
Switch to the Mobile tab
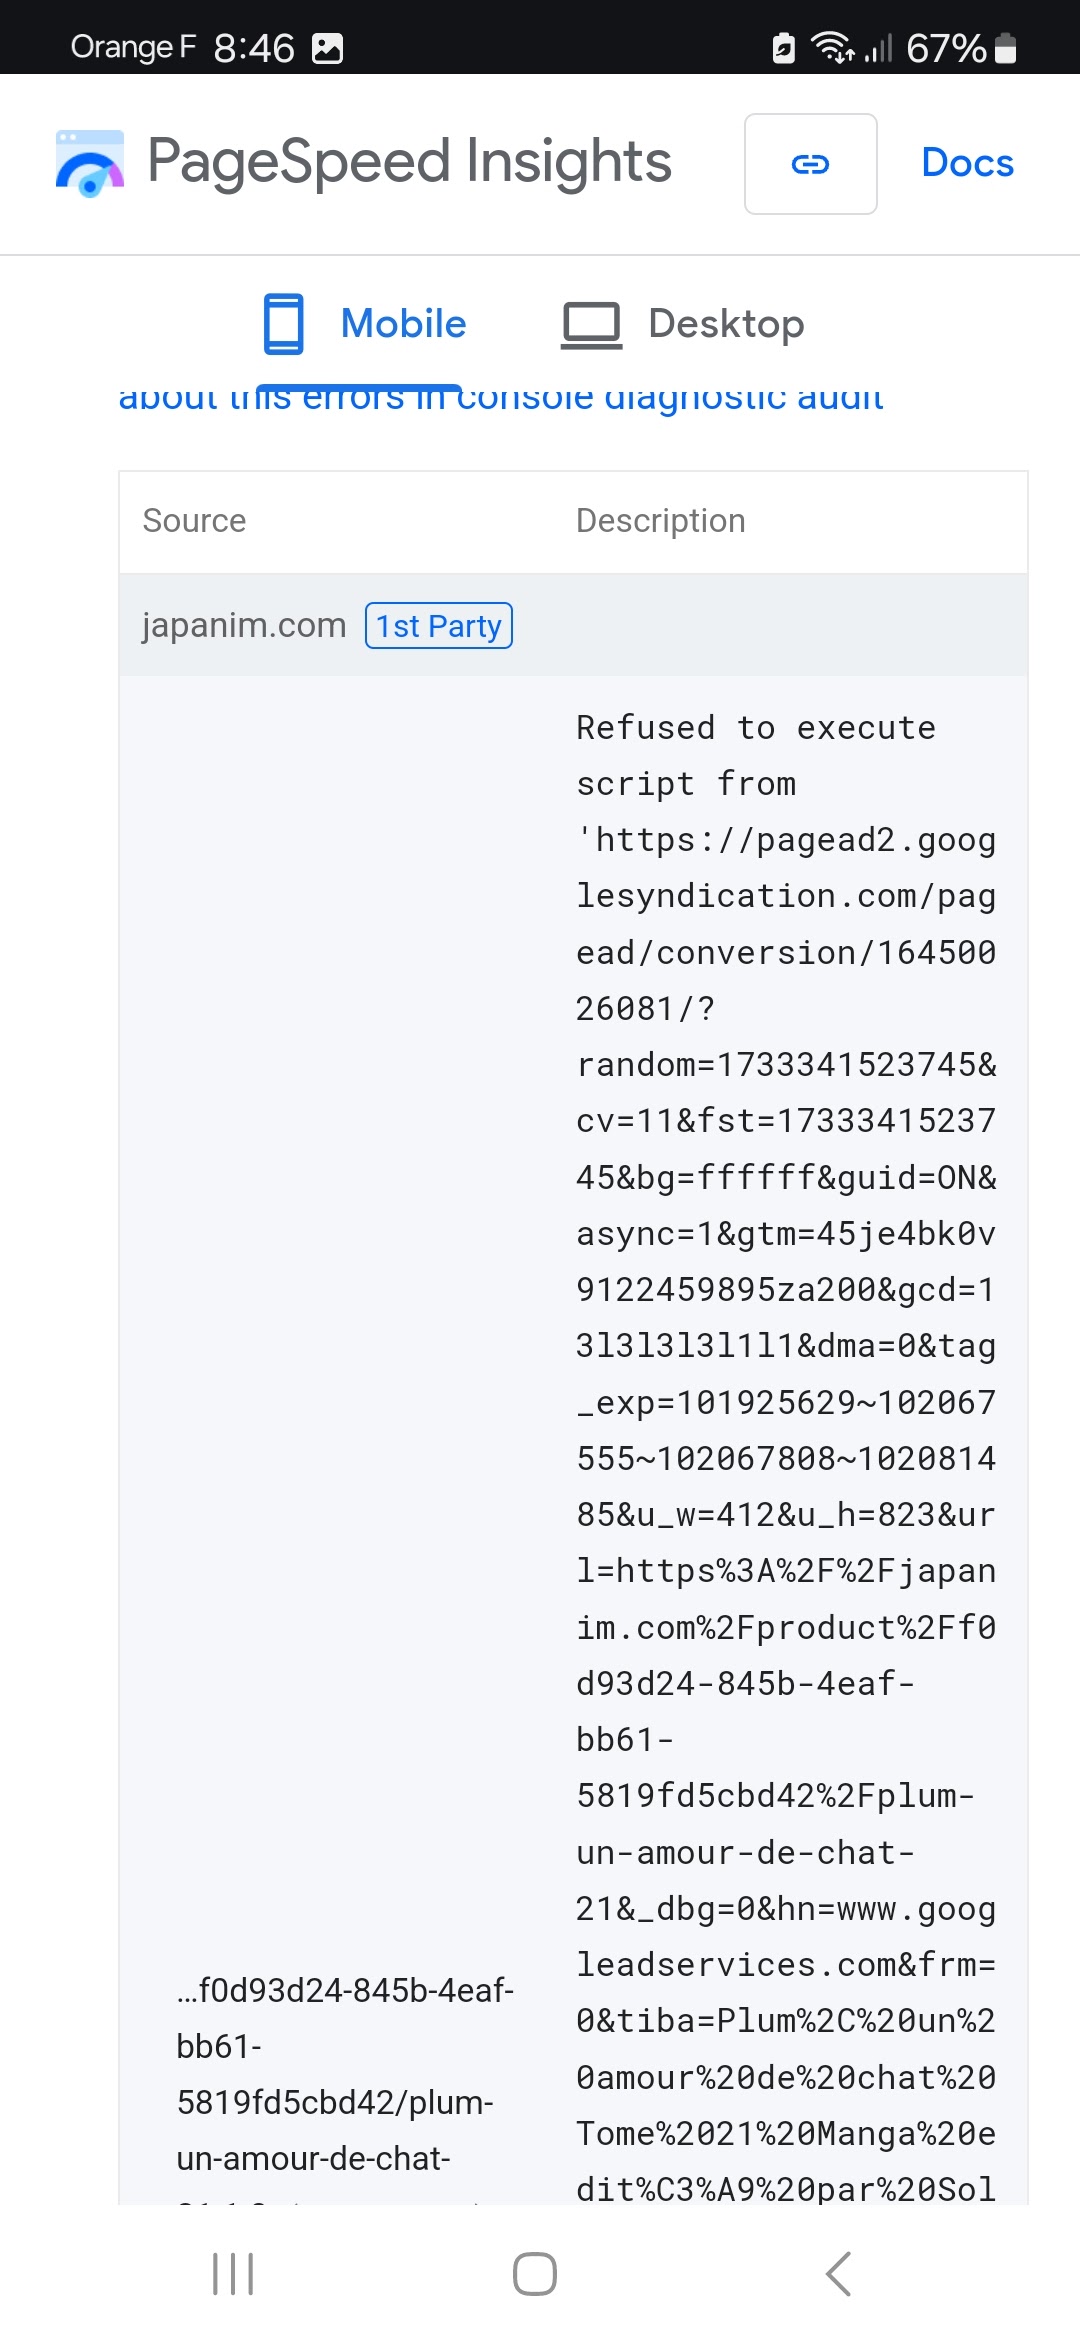point(403,324)
